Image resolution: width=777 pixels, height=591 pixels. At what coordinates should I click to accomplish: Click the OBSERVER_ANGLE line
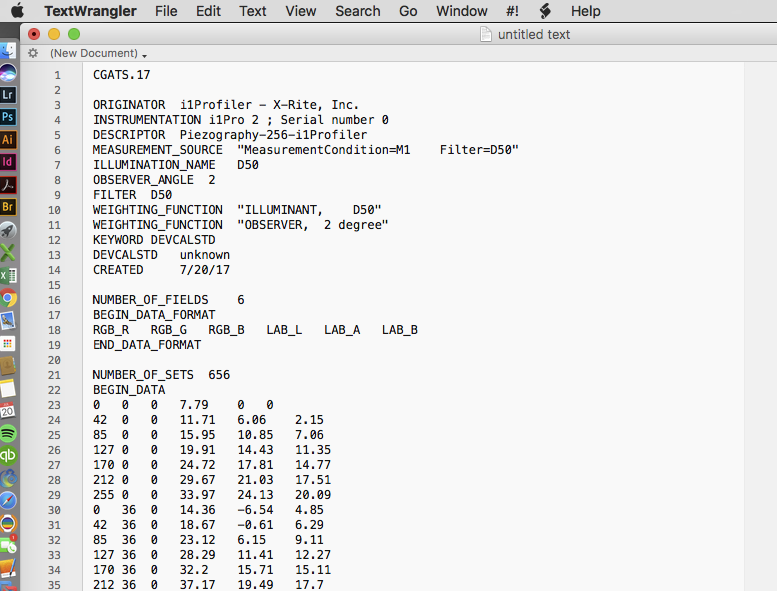click(x=154, y=180)
